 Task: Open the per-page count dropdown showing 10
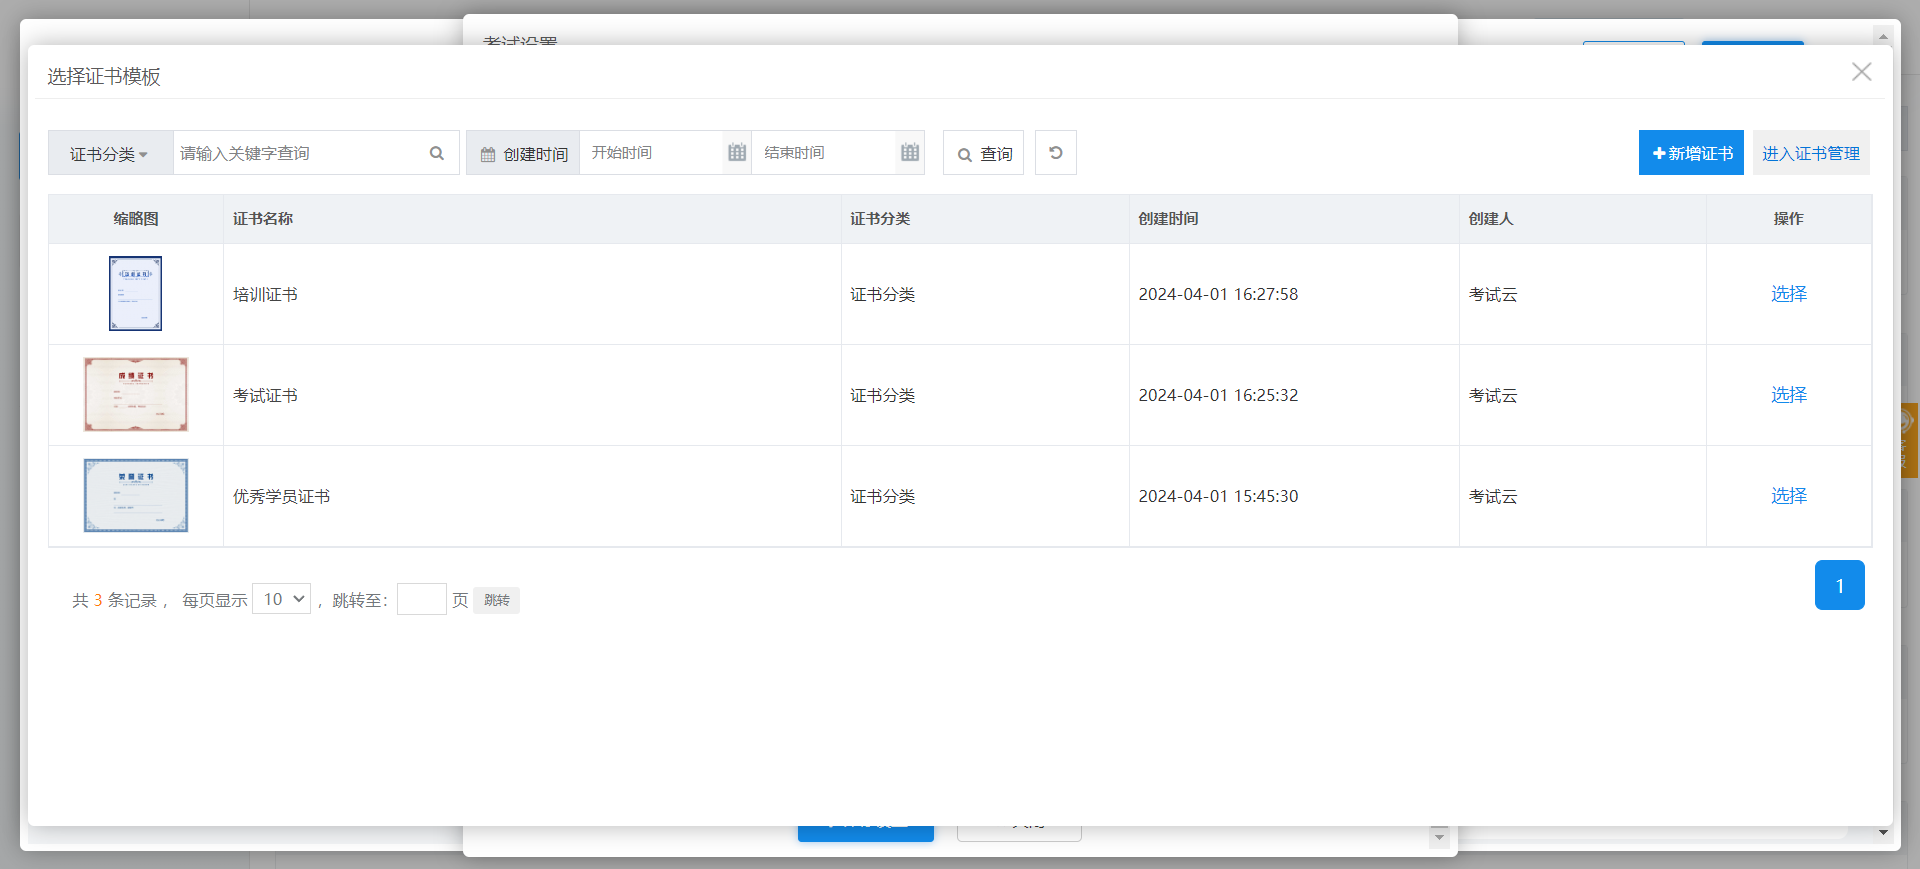pyautogui.click(x=281, y=599)
